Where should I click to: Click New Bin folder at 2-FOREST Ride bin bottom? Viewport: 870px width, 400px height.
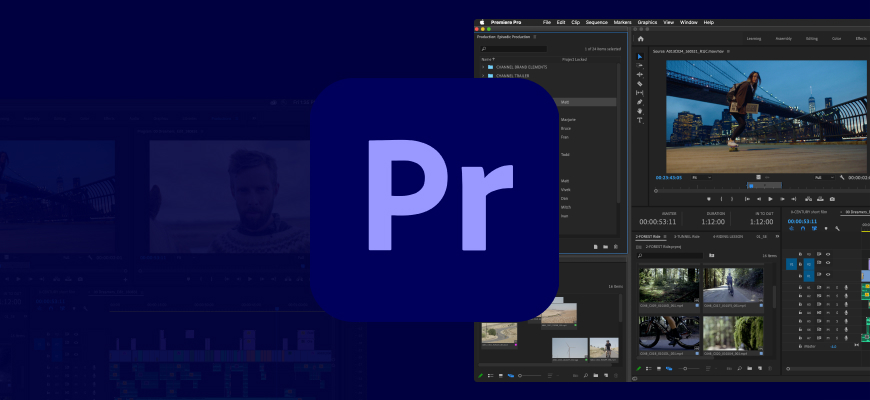(750, 368)
